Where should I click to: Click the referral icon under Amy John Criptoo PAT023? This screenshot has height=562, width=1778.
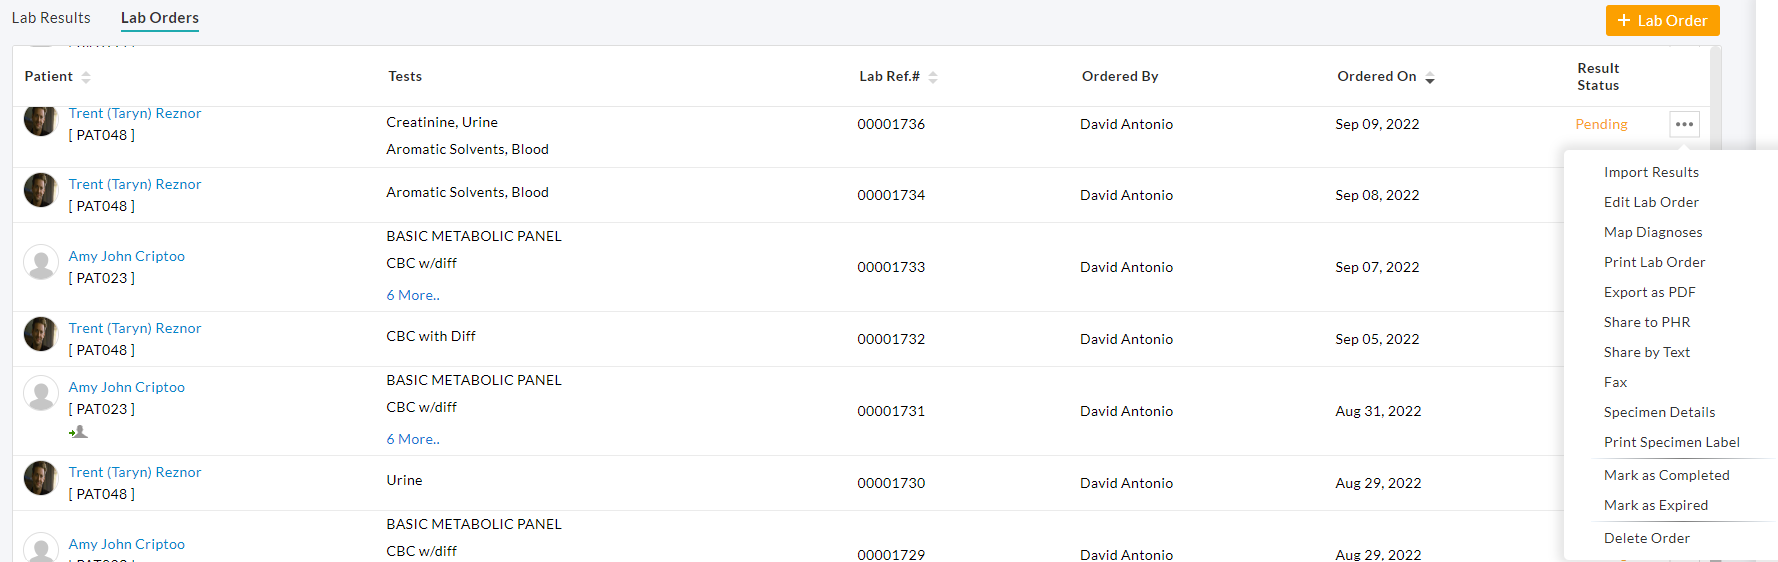click(78, 432)
